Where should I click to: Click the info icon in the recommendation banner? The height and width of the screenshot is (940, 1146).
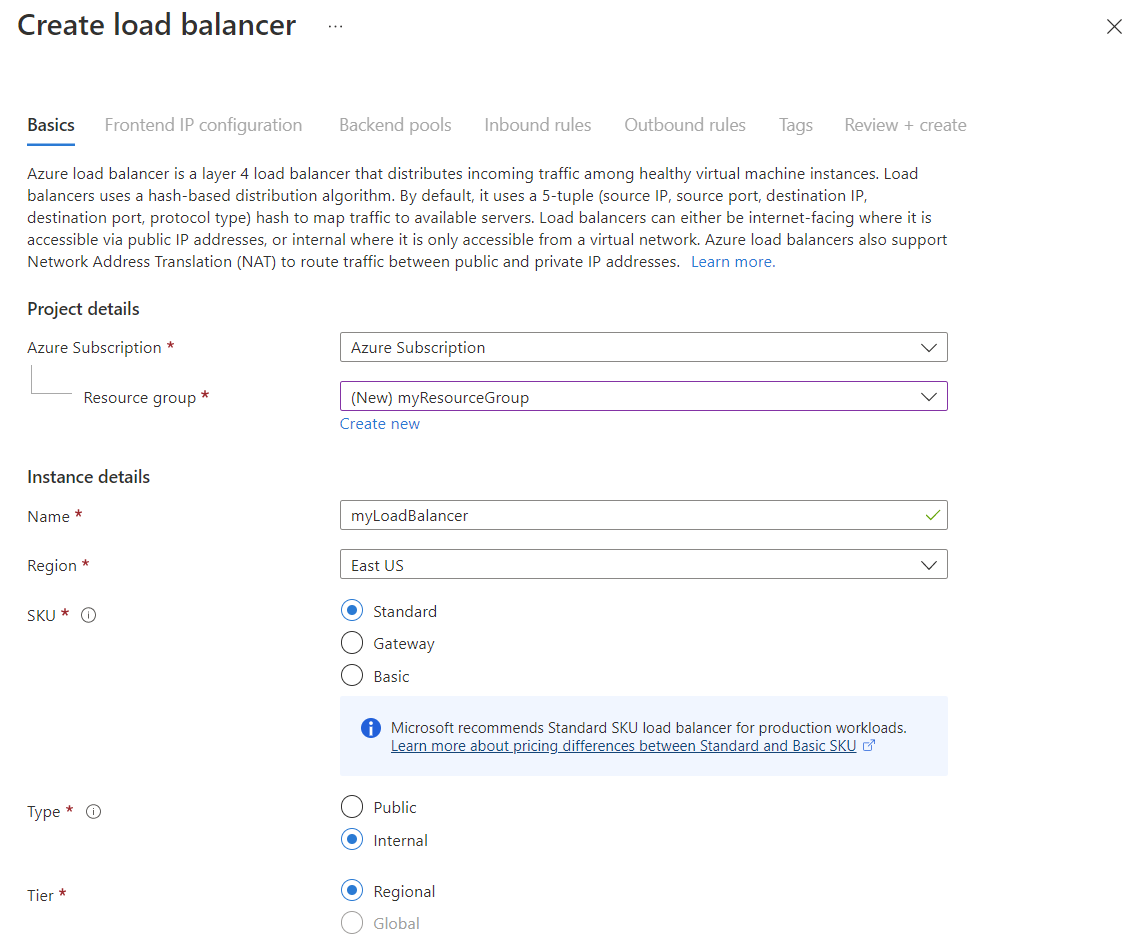[x=370, y=728]
